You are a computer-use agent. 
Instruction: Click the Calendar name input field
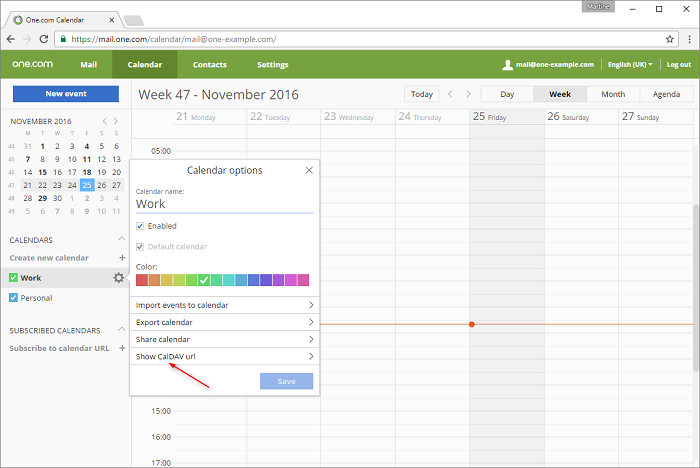[x=224, y=203]
